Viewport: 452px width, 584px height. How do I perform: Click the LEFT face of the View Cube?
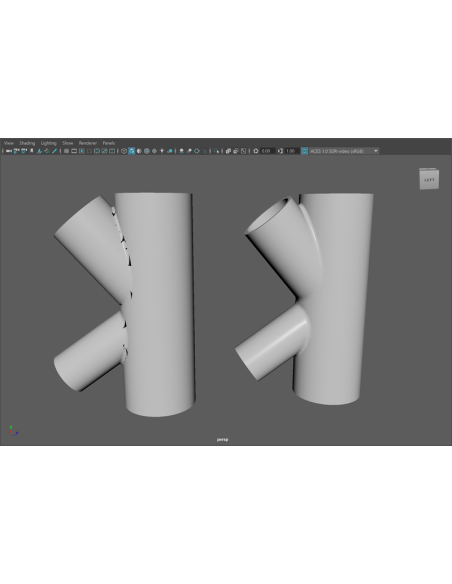(429, 180)
